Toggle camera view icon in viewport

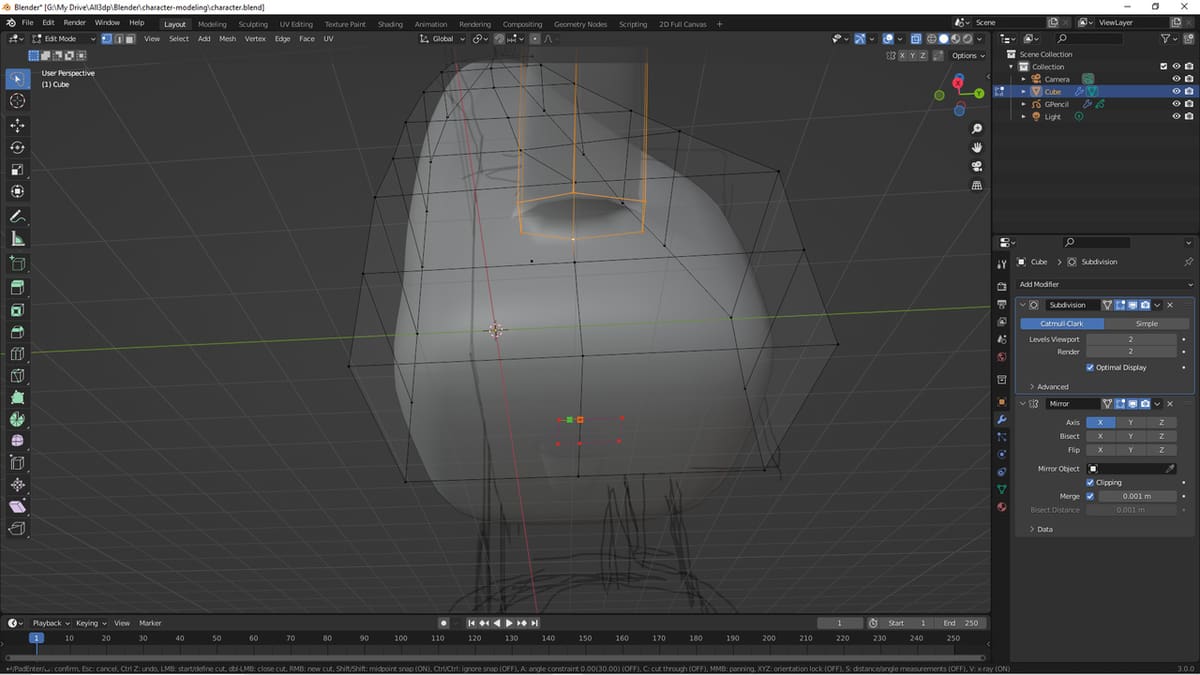coord(977,166)
